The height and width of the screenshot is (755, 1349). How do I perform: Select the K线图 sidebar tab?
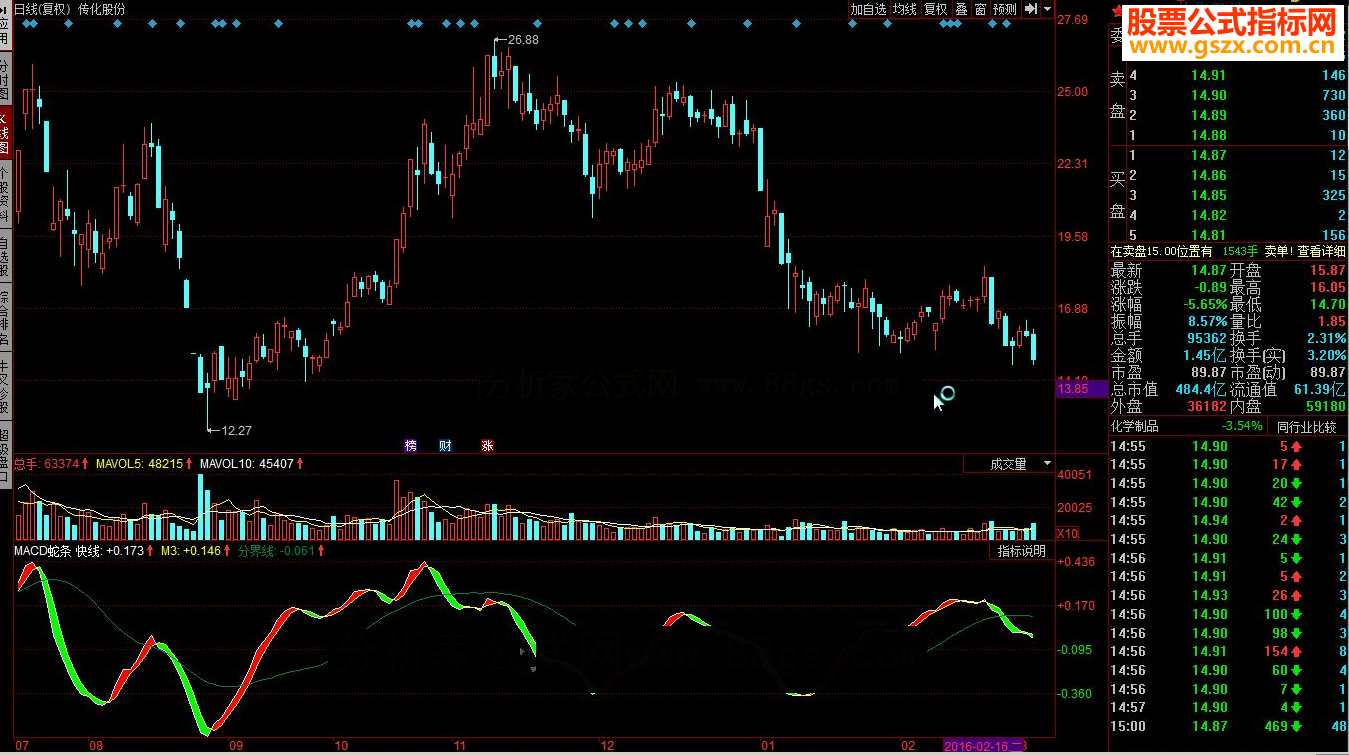click(x=4, y=133)
